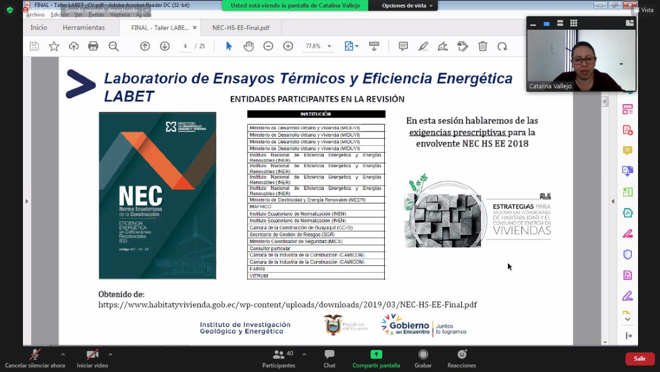Click the zoom out minus icon

(x=268, y=46)
